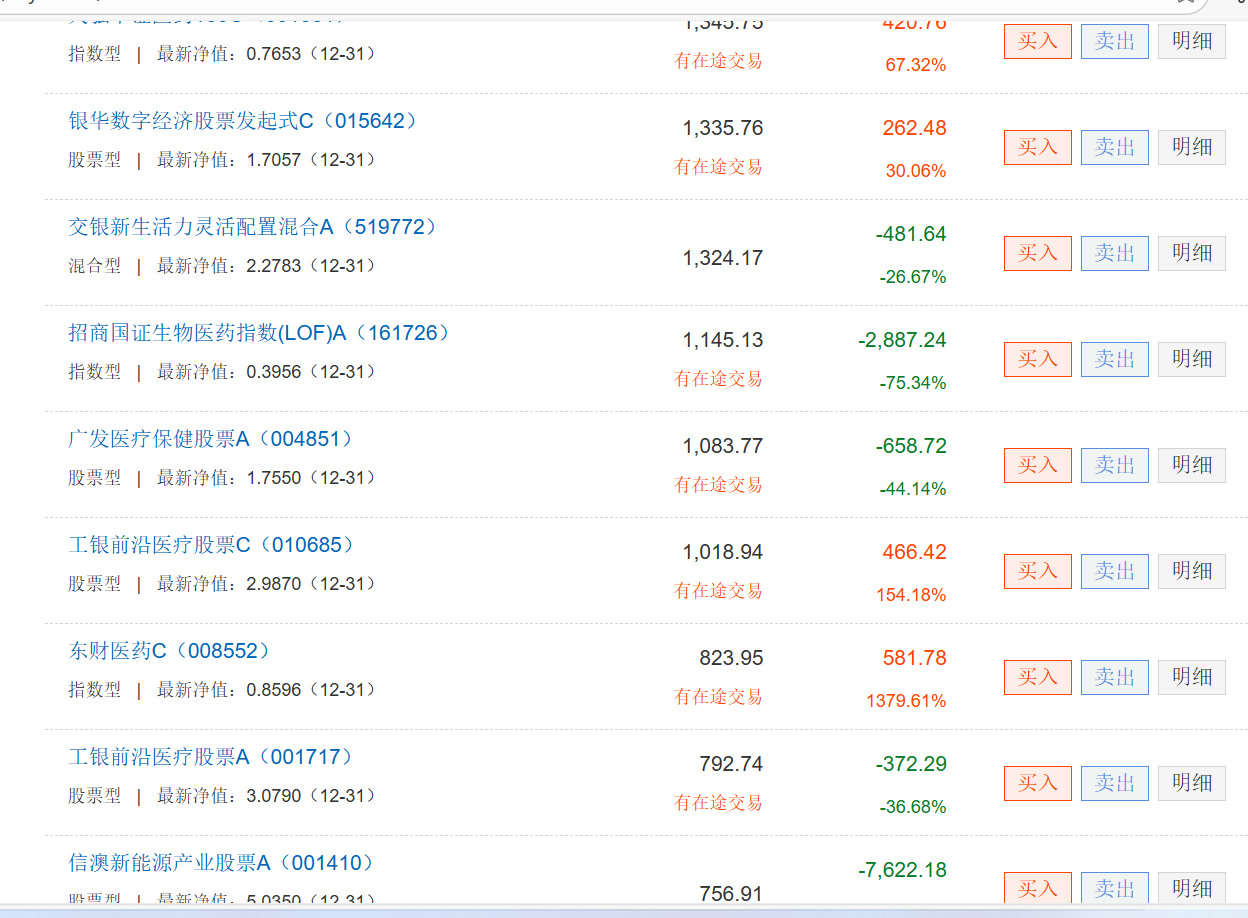Click 有在途交易 under amount 1,145.13
The width and height of the screenshot is (1248, 918).
coord(718,379)
